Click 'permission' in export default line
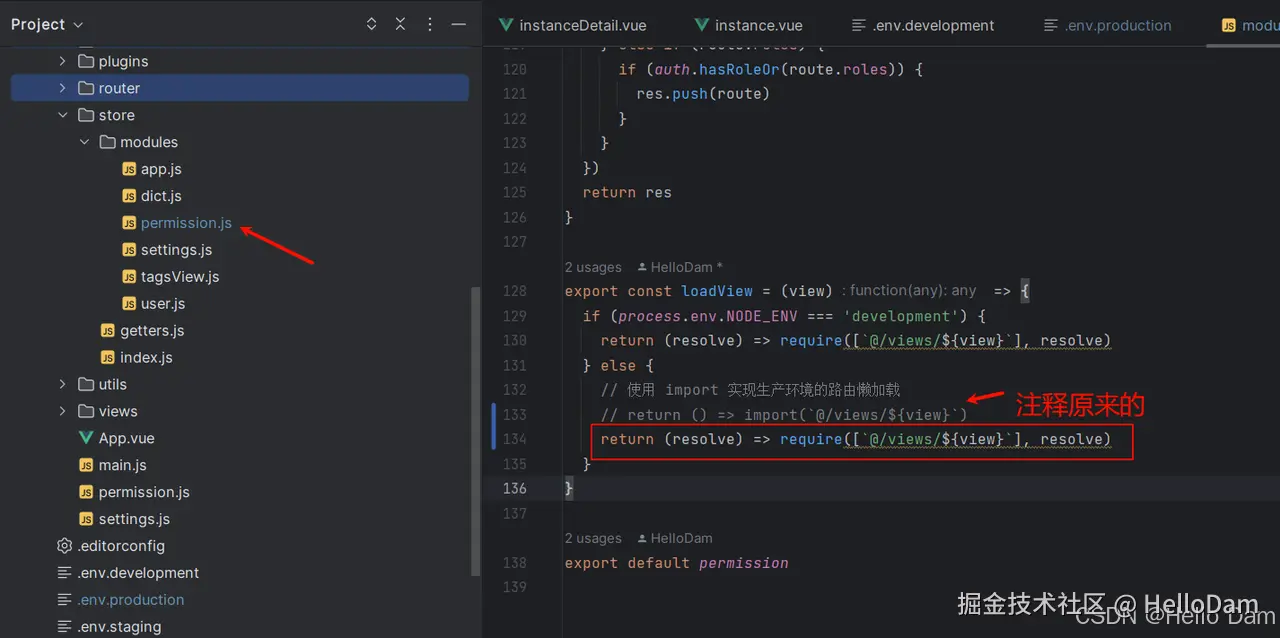Image resolution: width=1280 pixels, height=638 pixels. [x=743, y=563]
